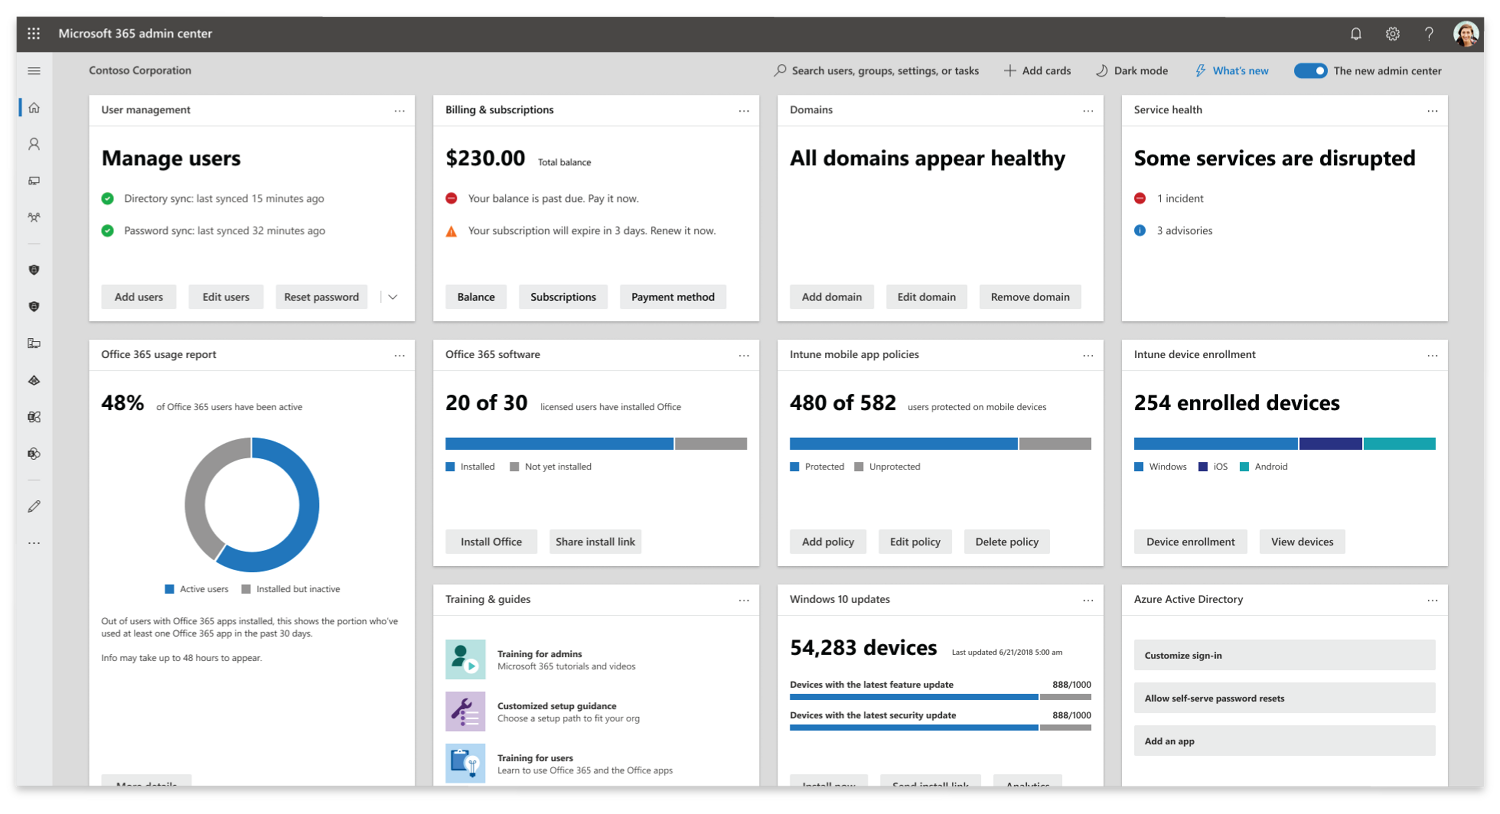The height and width of the screenshot is (814, 1500).
Task: Open the User management card options menu
Action: pos(399,110)
